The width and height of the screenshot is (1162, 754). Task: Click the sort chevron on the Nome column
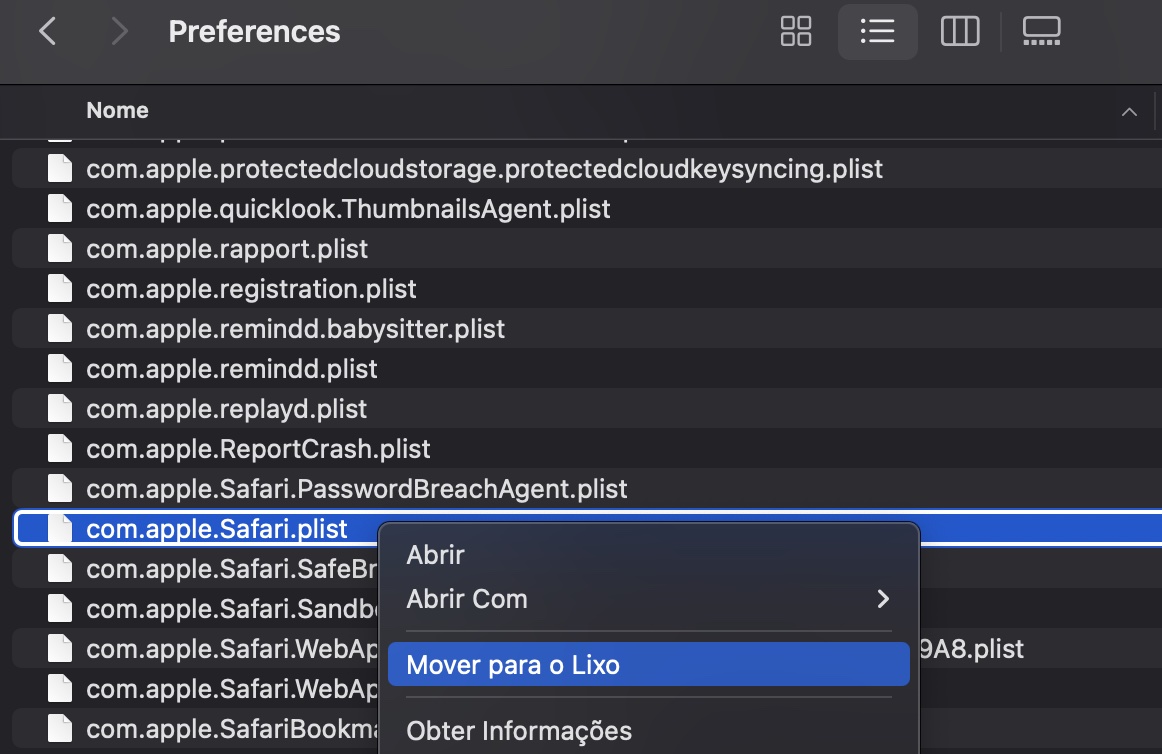pyautogui.click(x=1129, y=111)
